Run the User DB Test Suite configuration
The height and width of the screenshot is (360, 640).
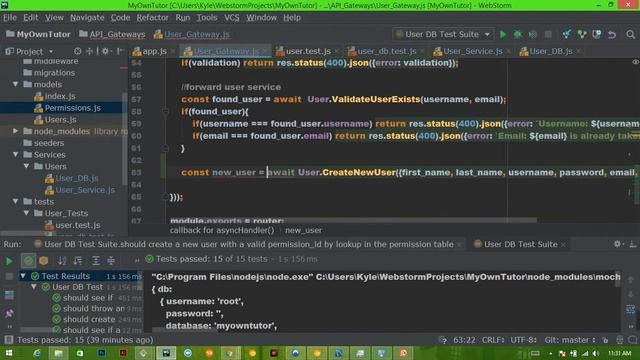[503, 35]
